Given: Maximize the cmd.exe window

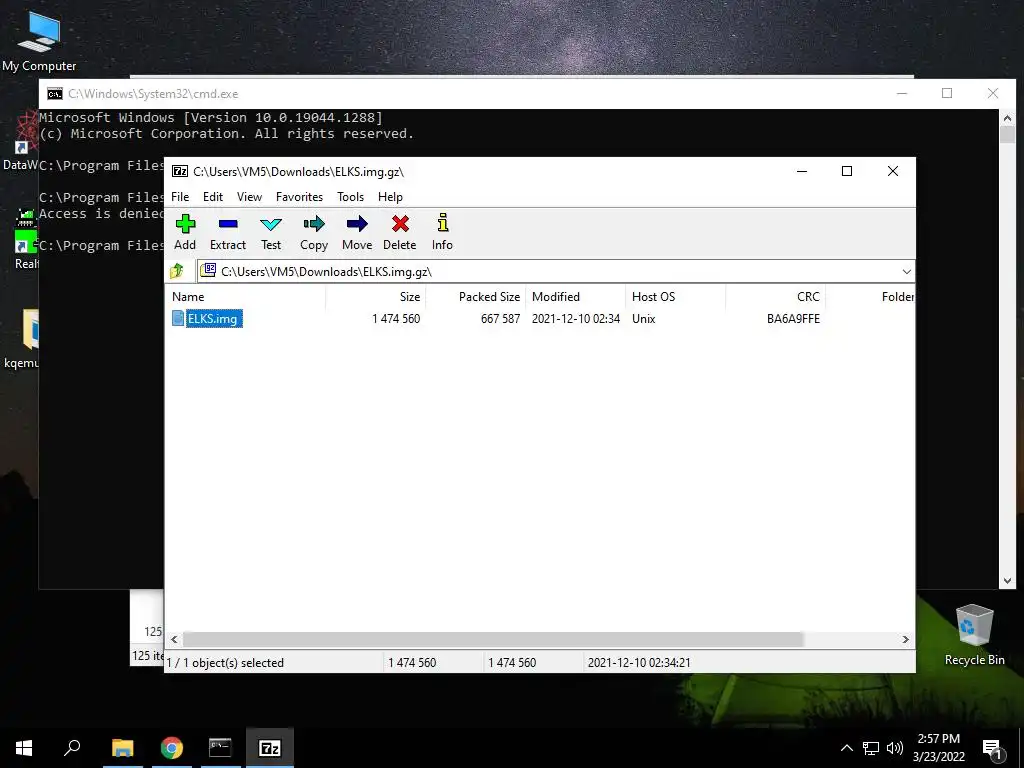Looking at the screenshot, I should [x=947, y=93].
